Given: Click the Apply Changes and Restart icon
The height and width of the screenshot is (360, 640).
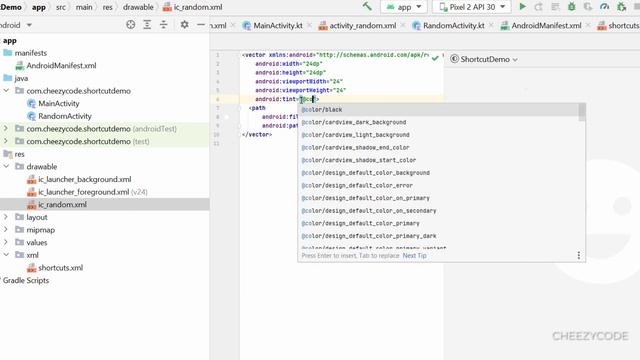Looking at the screenshot, I should 538,7.
